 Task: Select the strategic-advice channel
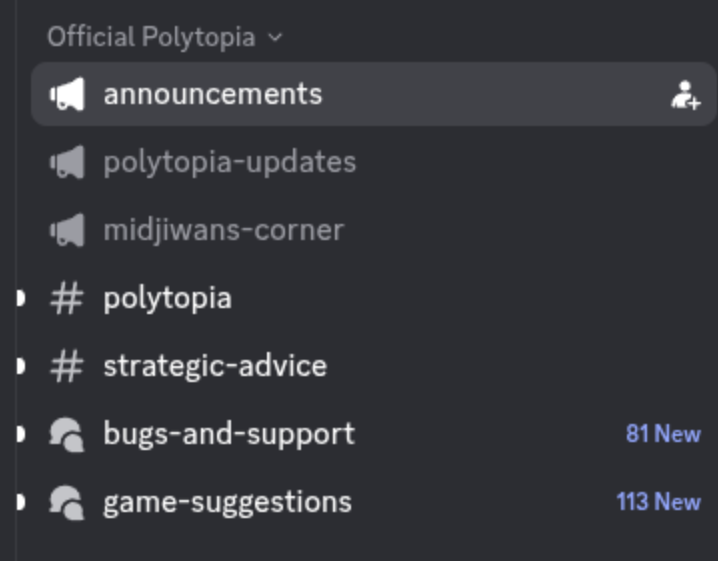[214, 366]
